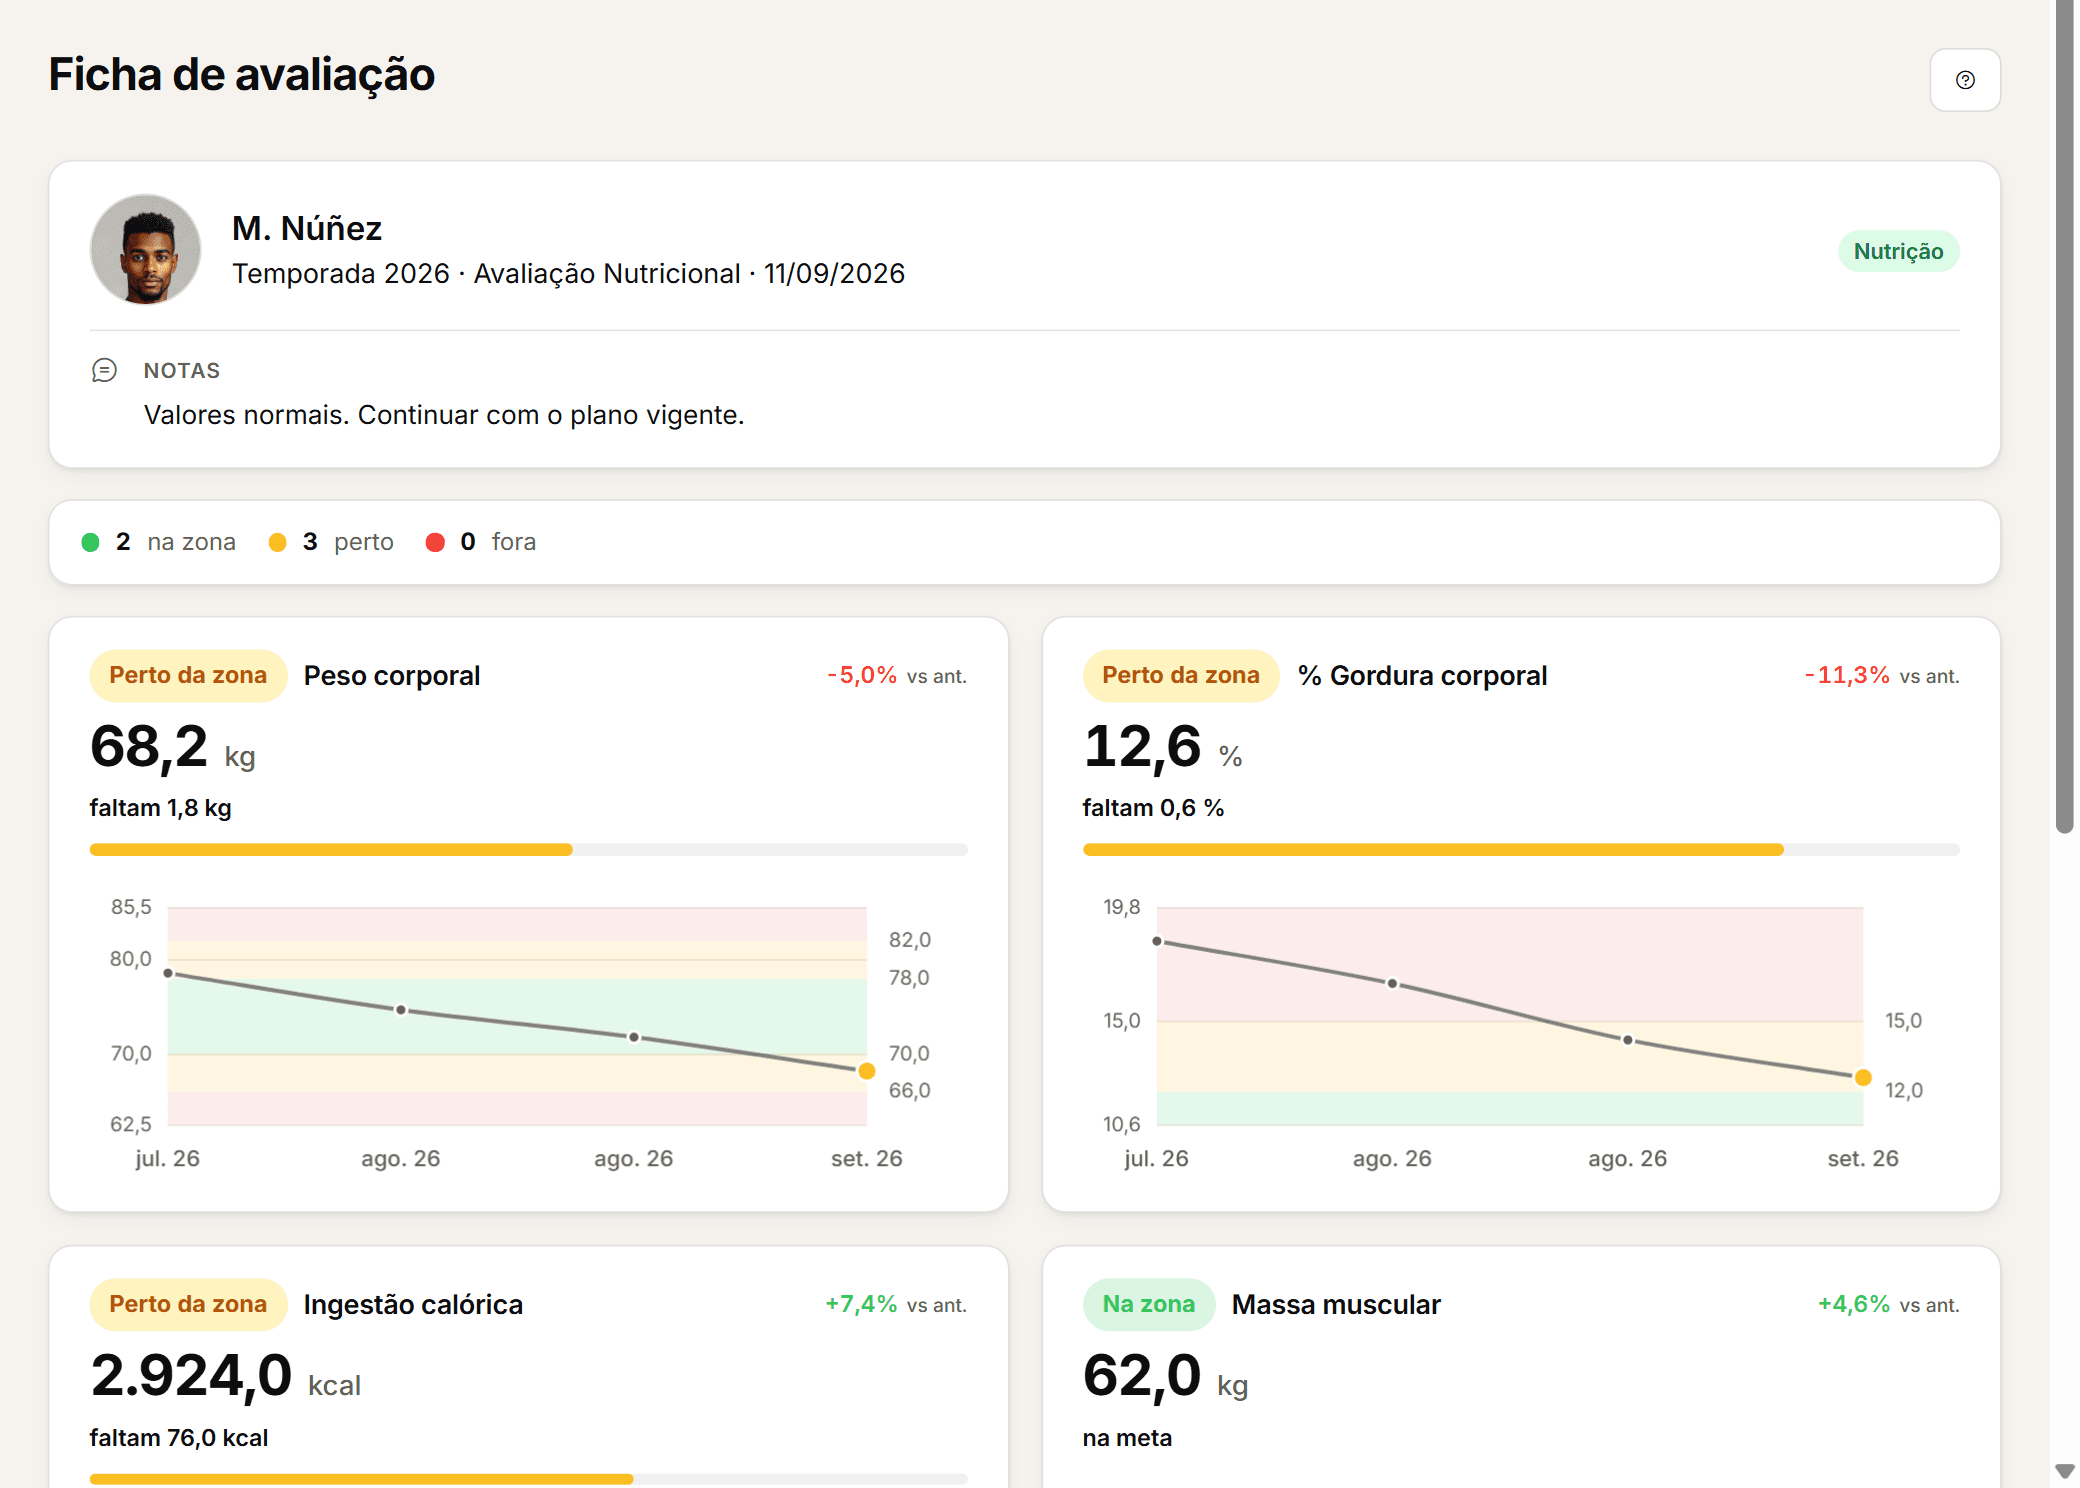This screenshot has width=2080, height=1488.
Task: Click the '62,0 kg' muscle mass value
Action: [x=1166, y=1376]
